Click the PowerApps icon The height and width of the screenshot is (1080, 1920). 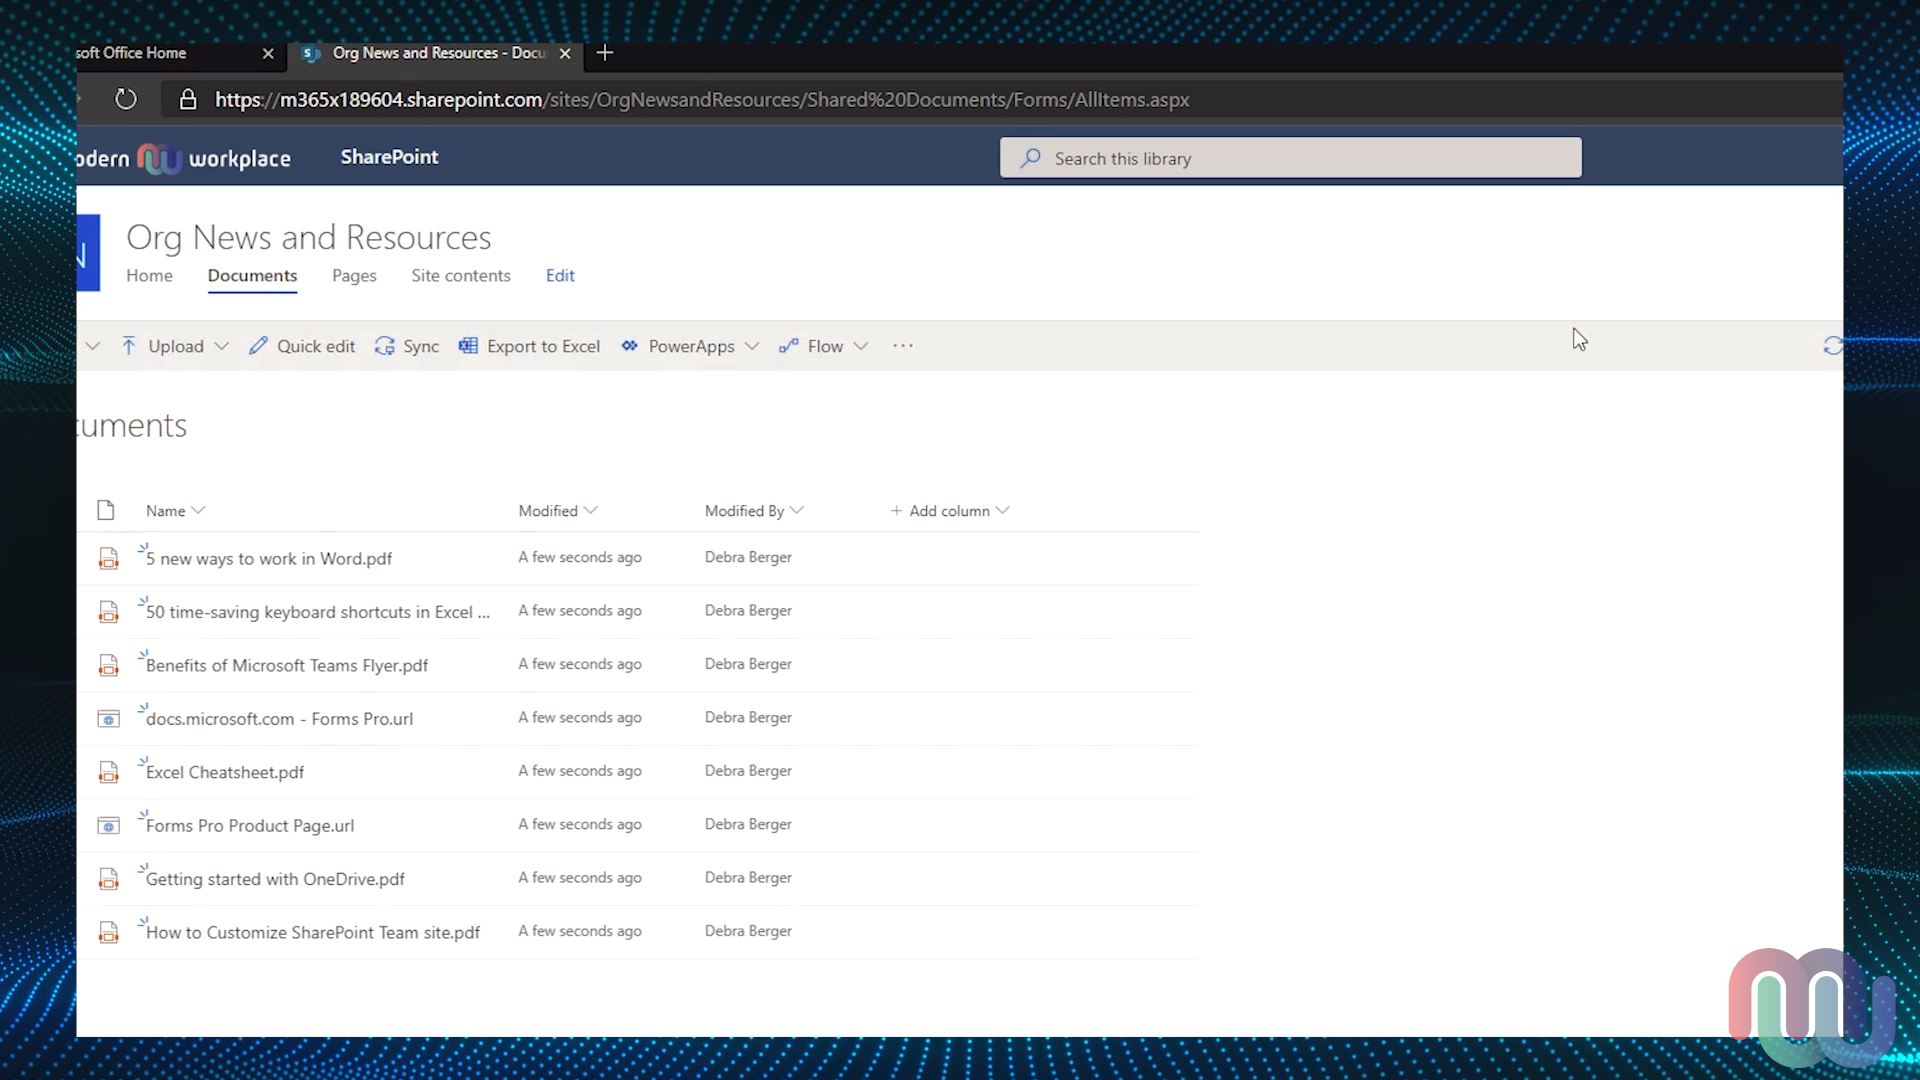click(x=629, y=346)
